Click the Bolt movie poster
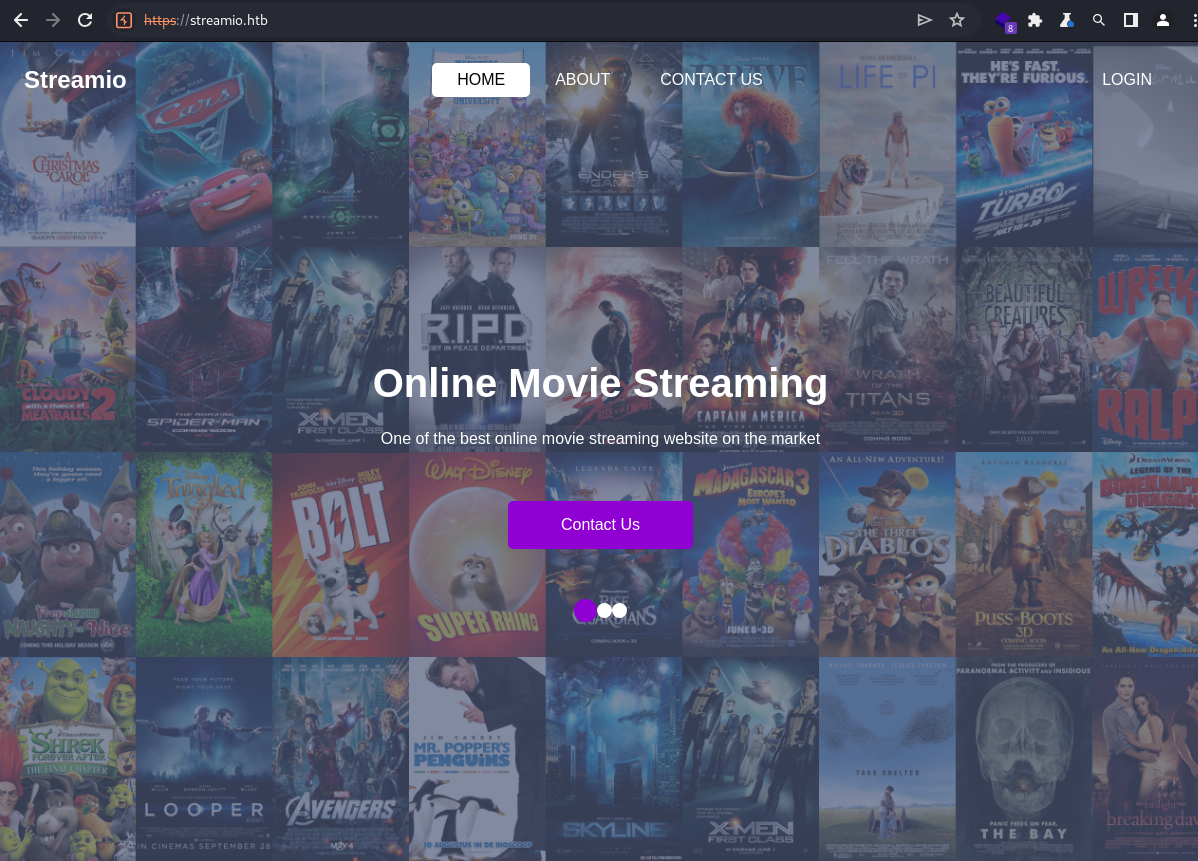Screen dimensions: 1198x861 341,555
